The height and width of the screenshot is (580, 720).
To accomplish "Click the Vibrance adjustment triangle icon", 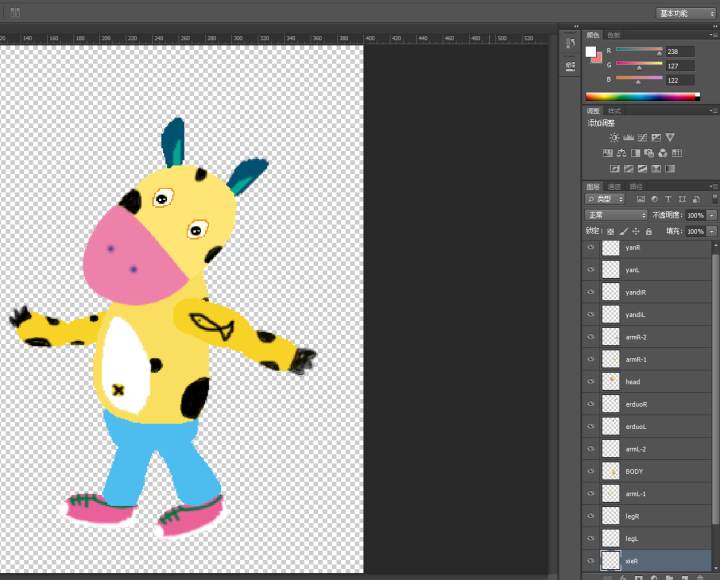I will [x=670, y=137].
